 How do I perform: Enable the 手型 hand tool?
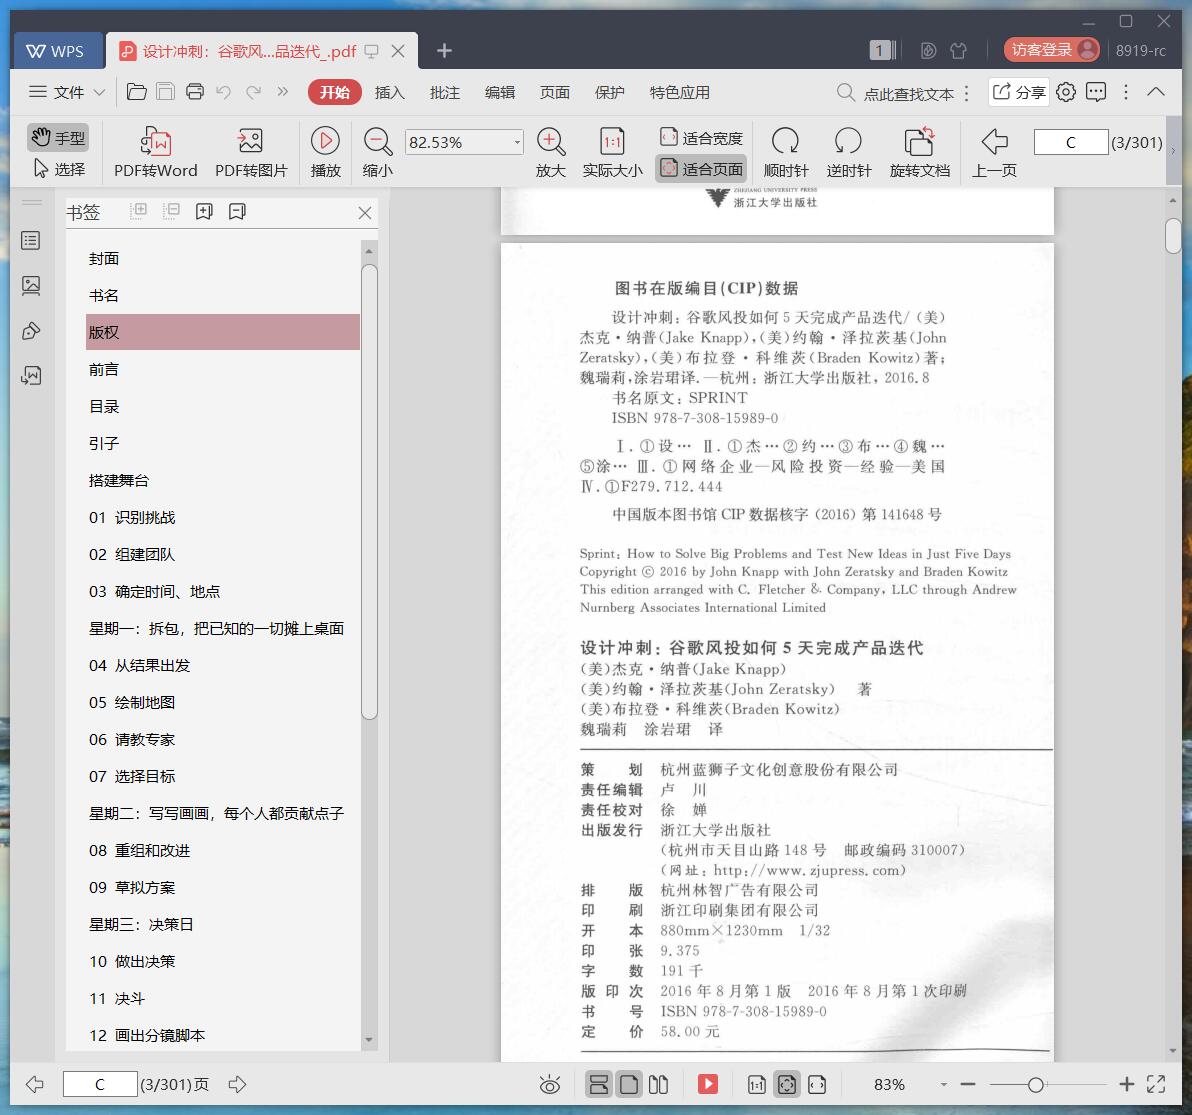point(59,138)
